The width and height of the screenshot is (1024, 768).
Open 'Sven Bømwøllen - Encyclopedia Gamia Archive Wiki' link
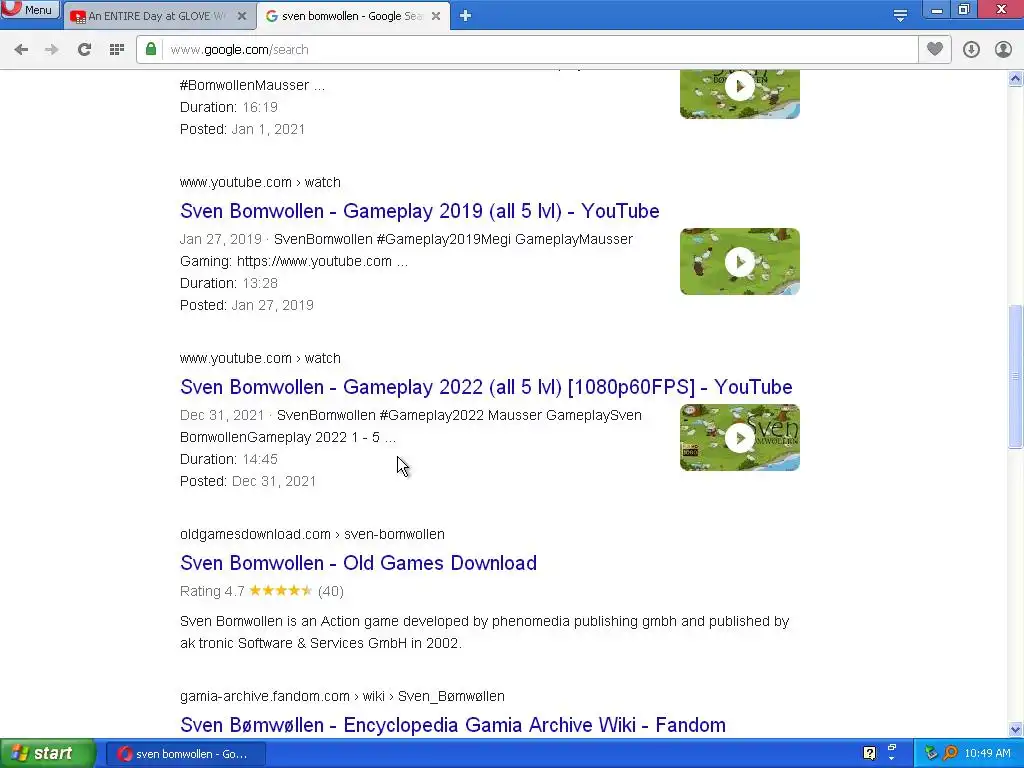tap(453, 725)
